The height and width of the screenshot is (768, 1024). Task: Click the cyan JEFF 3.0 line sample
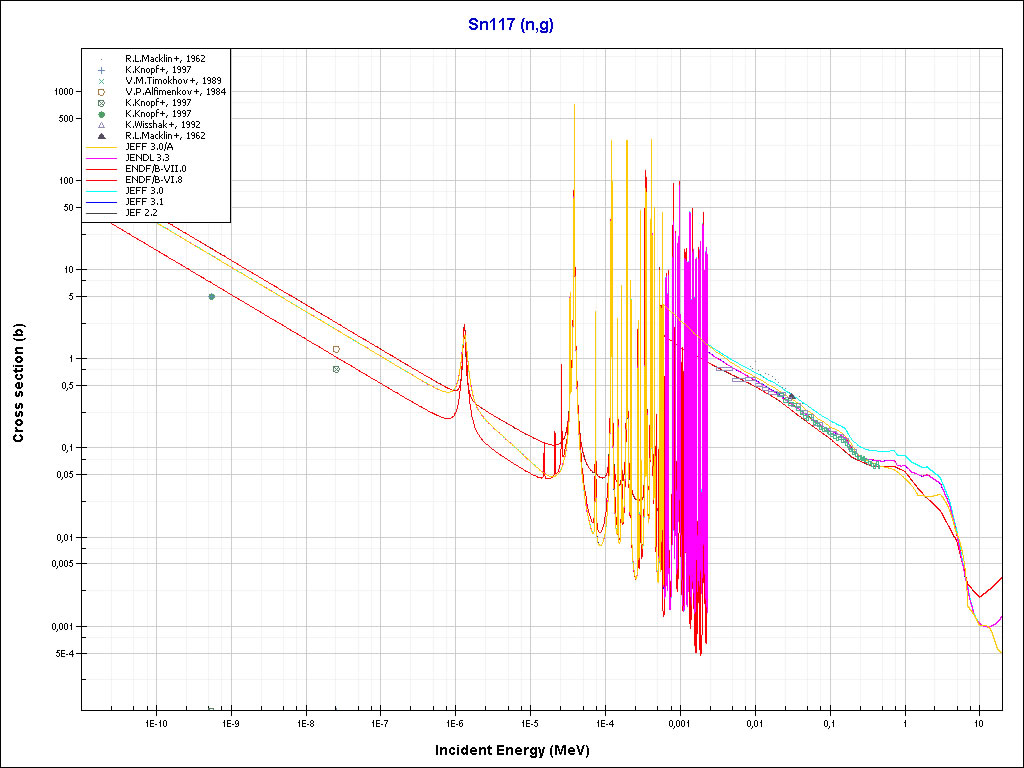click(102, 191)
